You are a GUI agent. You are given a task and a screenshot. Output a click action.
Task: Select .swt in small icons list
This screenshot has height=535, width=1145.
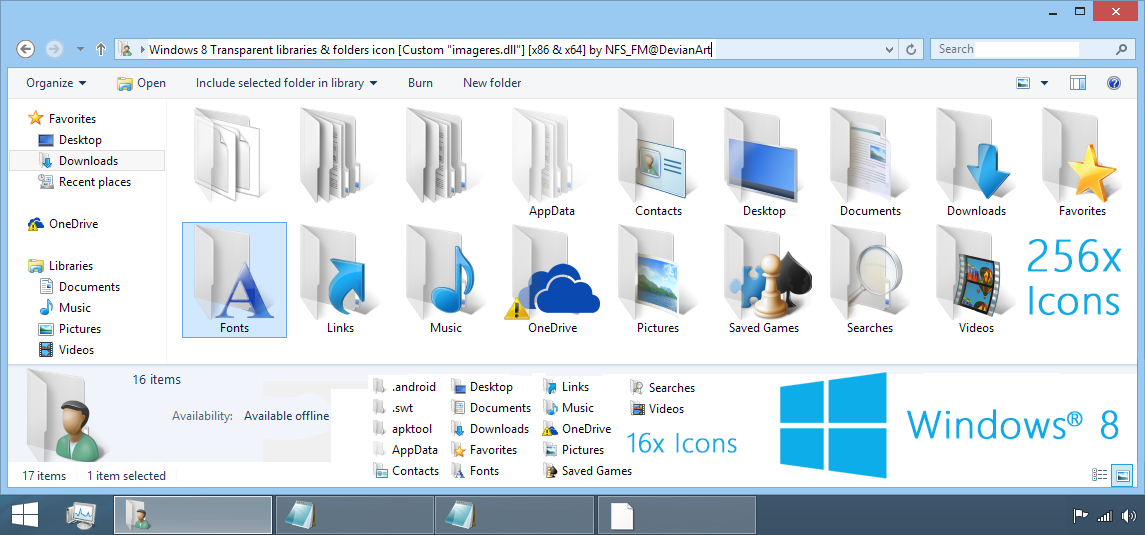pyautogui.click(x=394, y=408)
